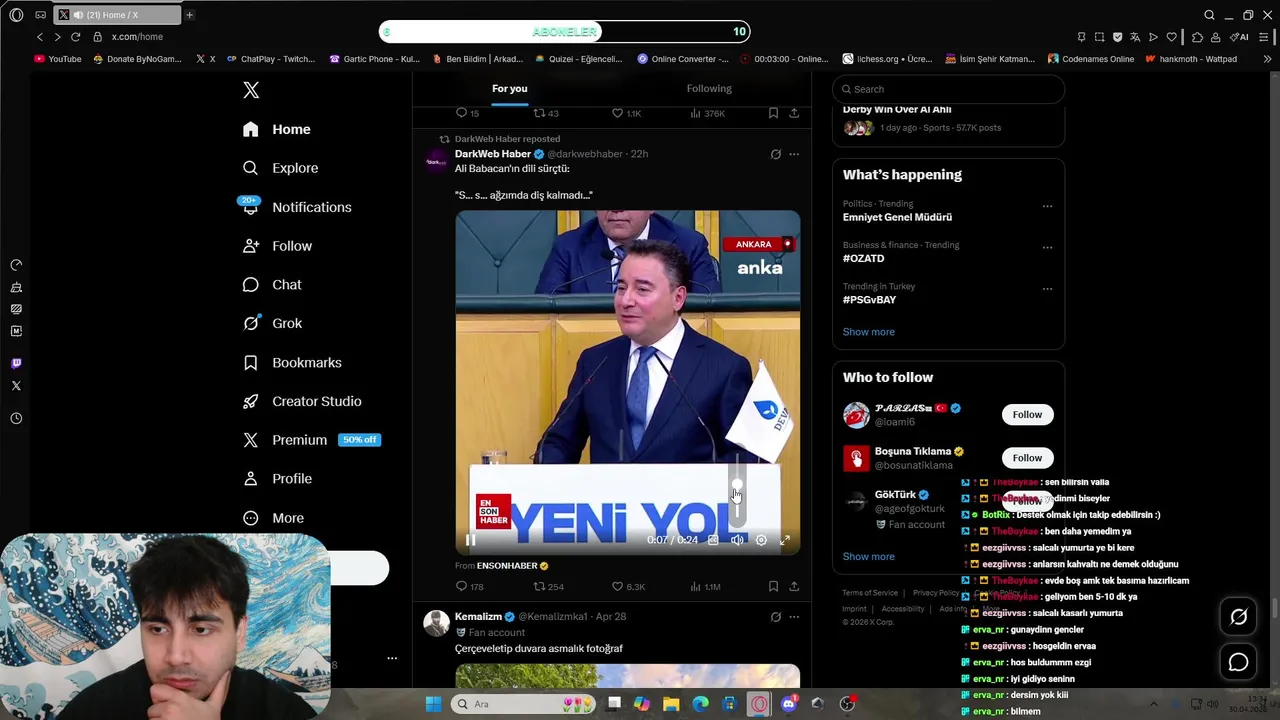
Task: Repost the DarkWeb Haber post (254)
Action: (548, 586)
